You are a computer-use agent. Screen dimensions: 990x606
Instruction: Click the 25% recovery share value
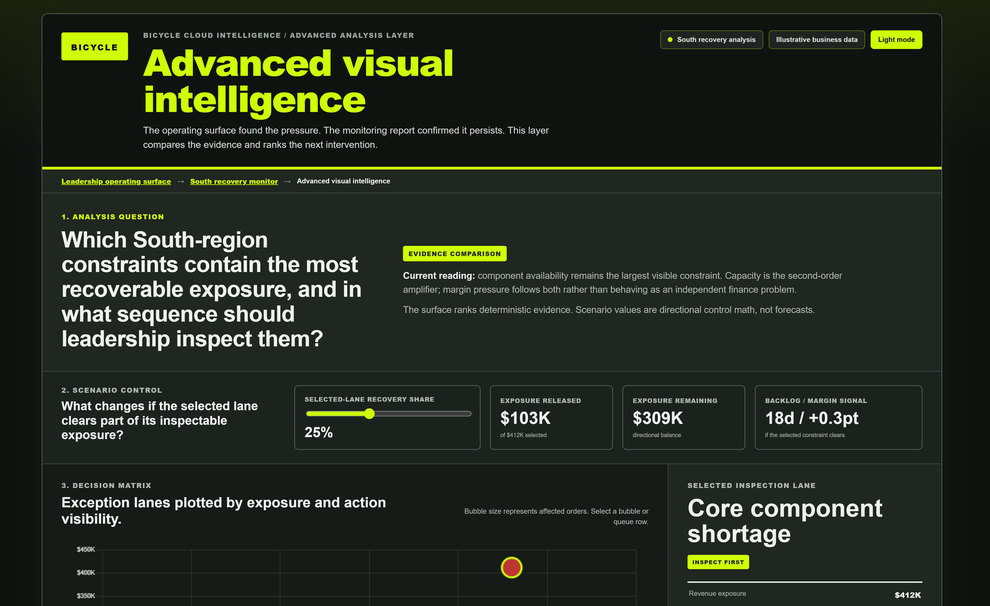point(318,432)
